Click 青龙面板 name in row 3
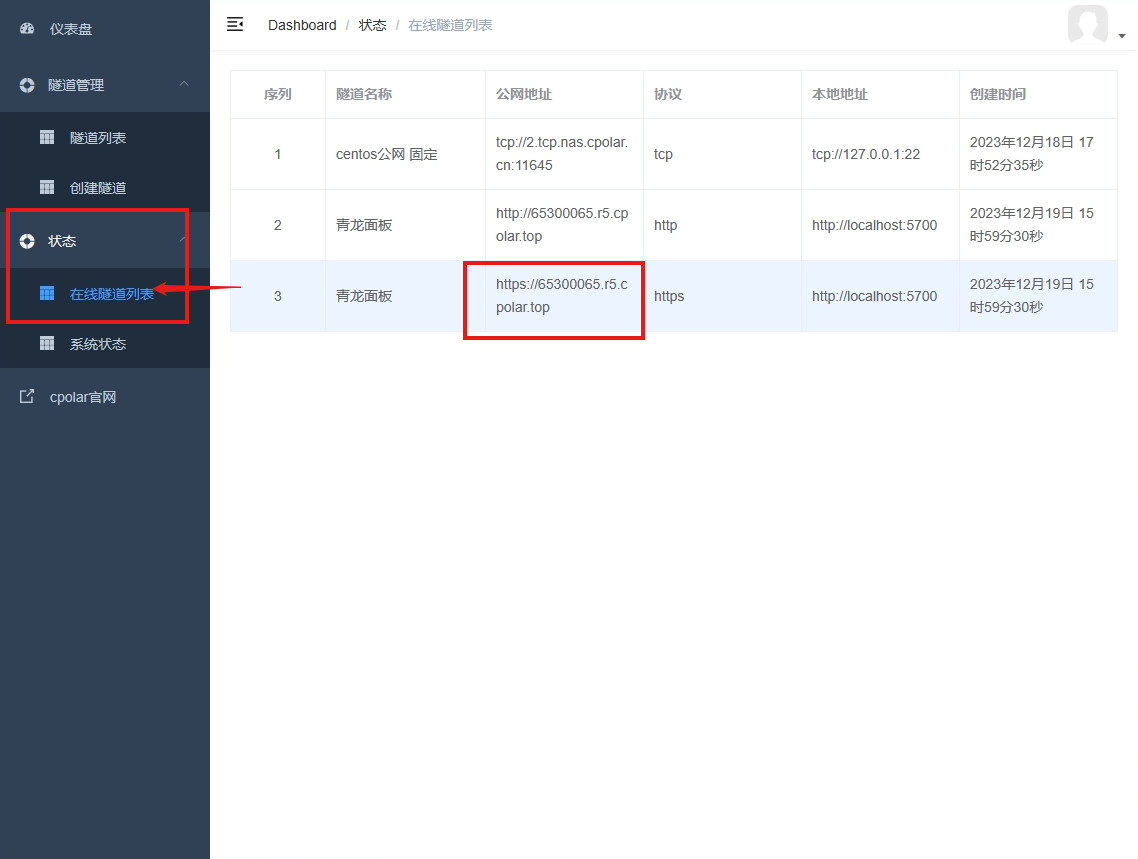 coord(405,296)
